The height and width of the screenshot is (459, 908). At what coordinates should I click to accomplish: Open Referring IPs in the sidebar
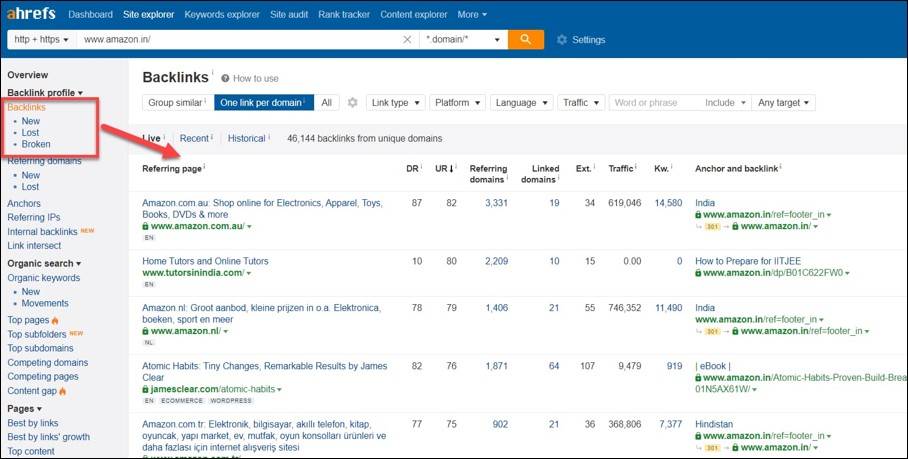pyautogui.click(x=34, y=218)
